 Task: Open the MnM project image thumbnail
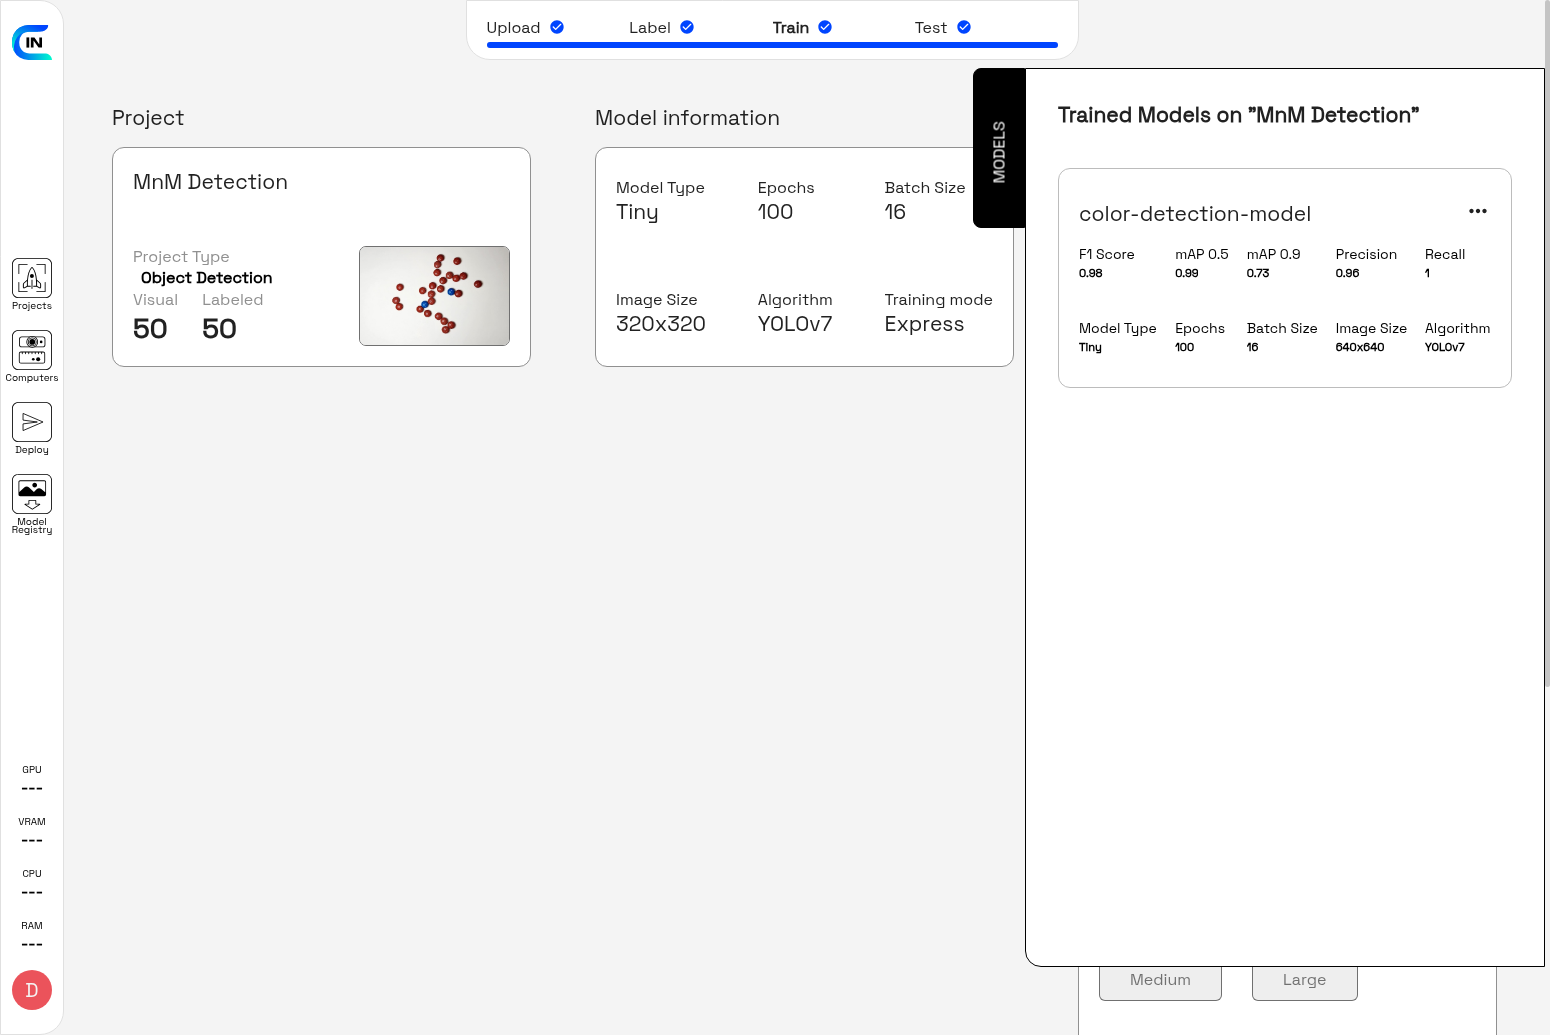point(434,296)
